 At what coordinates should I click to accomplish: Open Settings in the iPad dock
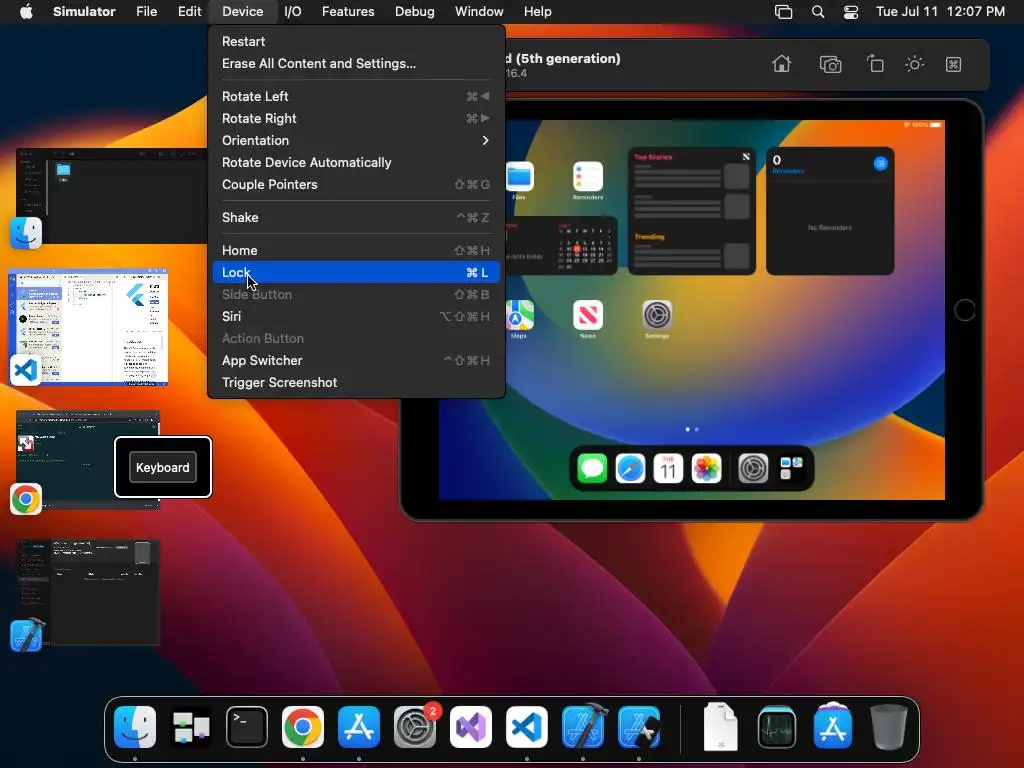[753, 468]
